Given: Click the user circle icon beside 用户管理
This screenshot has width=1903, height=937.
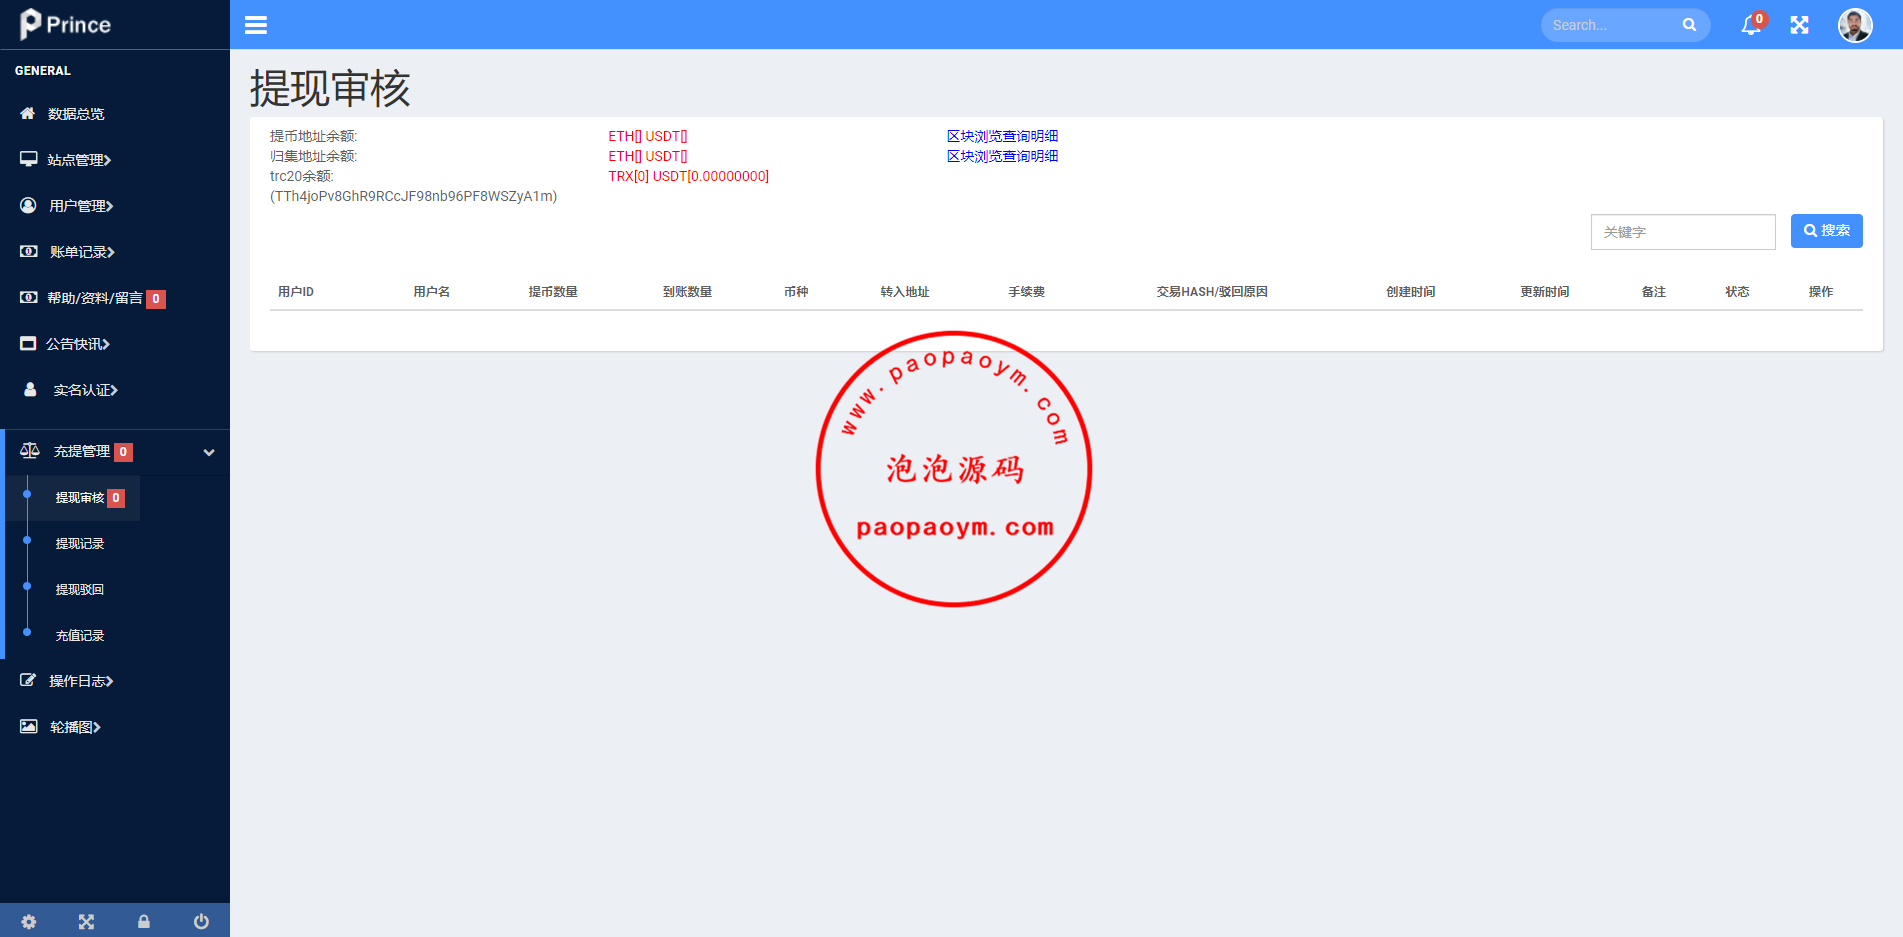Looking at the screenshot, I should 29,205.
